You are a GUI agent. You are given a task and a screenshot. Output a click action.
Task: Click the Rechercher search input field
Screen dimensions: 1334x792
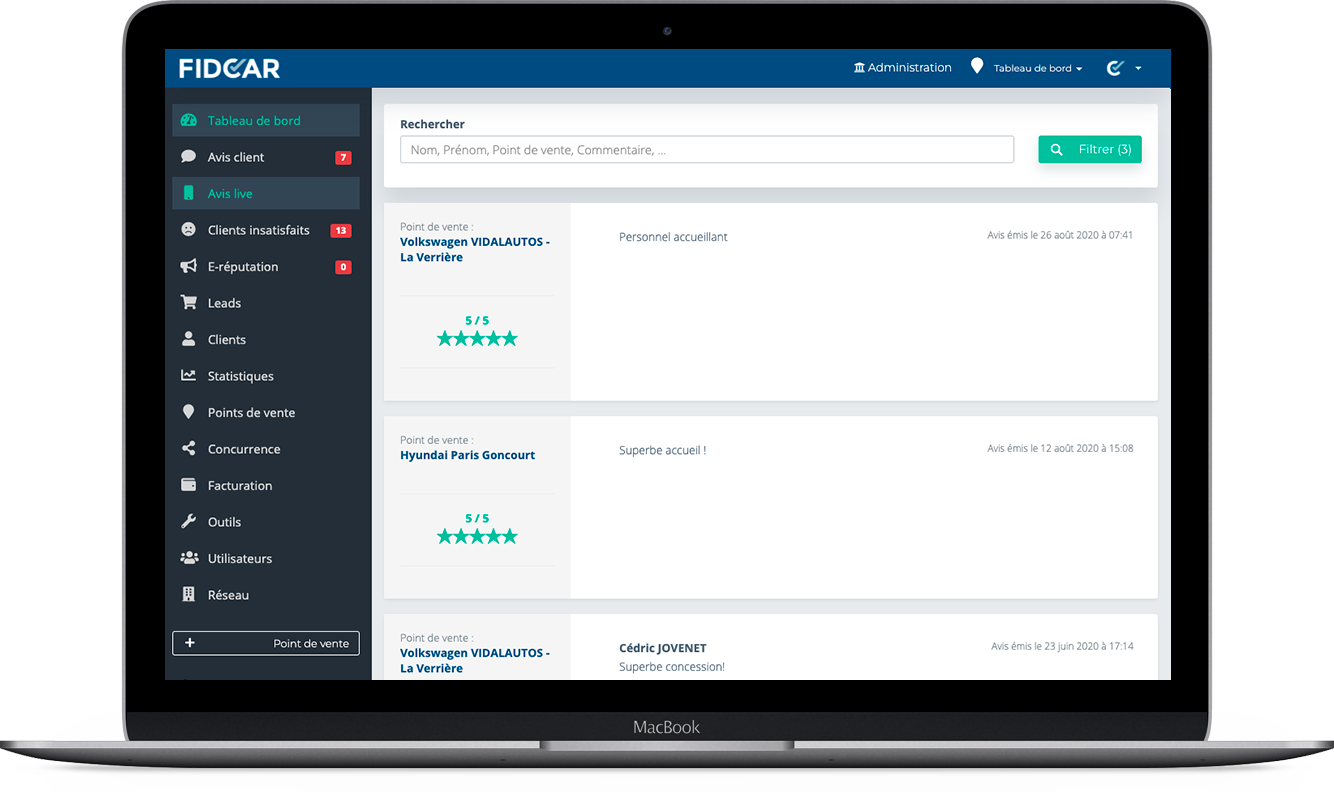pyautogui.click(x=706, y=150)
